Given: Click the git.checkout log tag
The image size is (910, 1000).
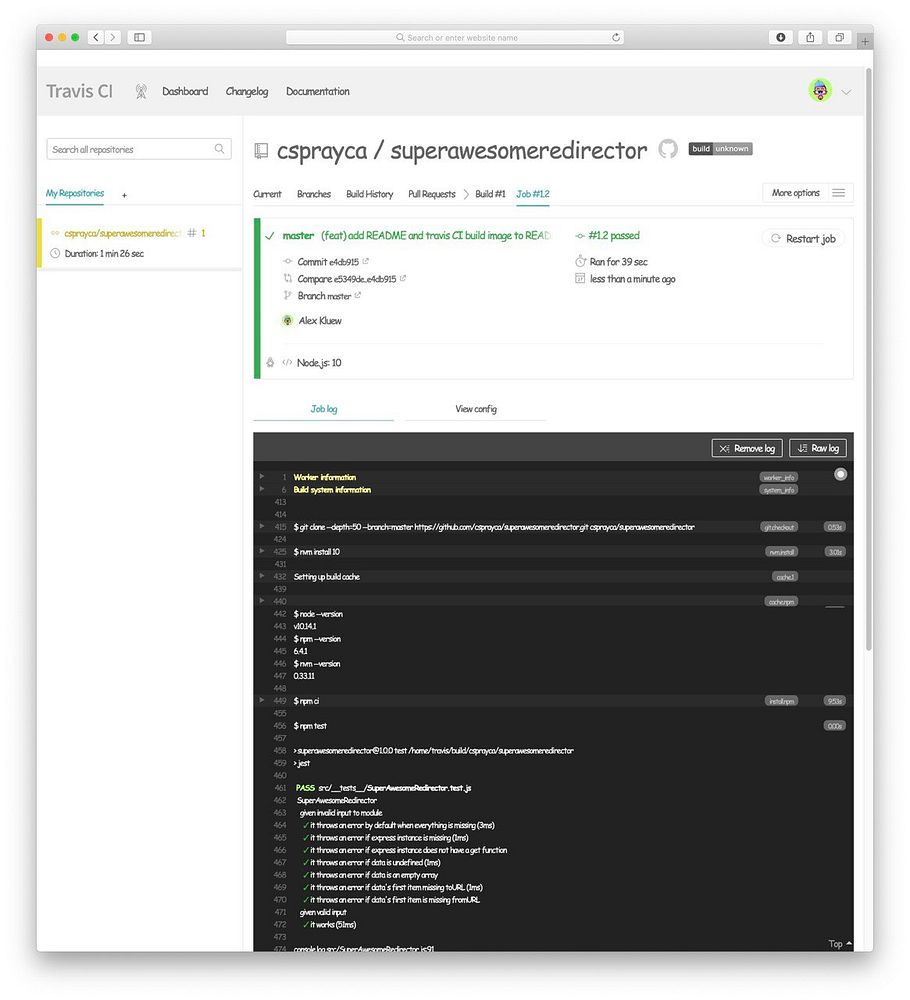Looking at the screenshot, I should (779, 527).
